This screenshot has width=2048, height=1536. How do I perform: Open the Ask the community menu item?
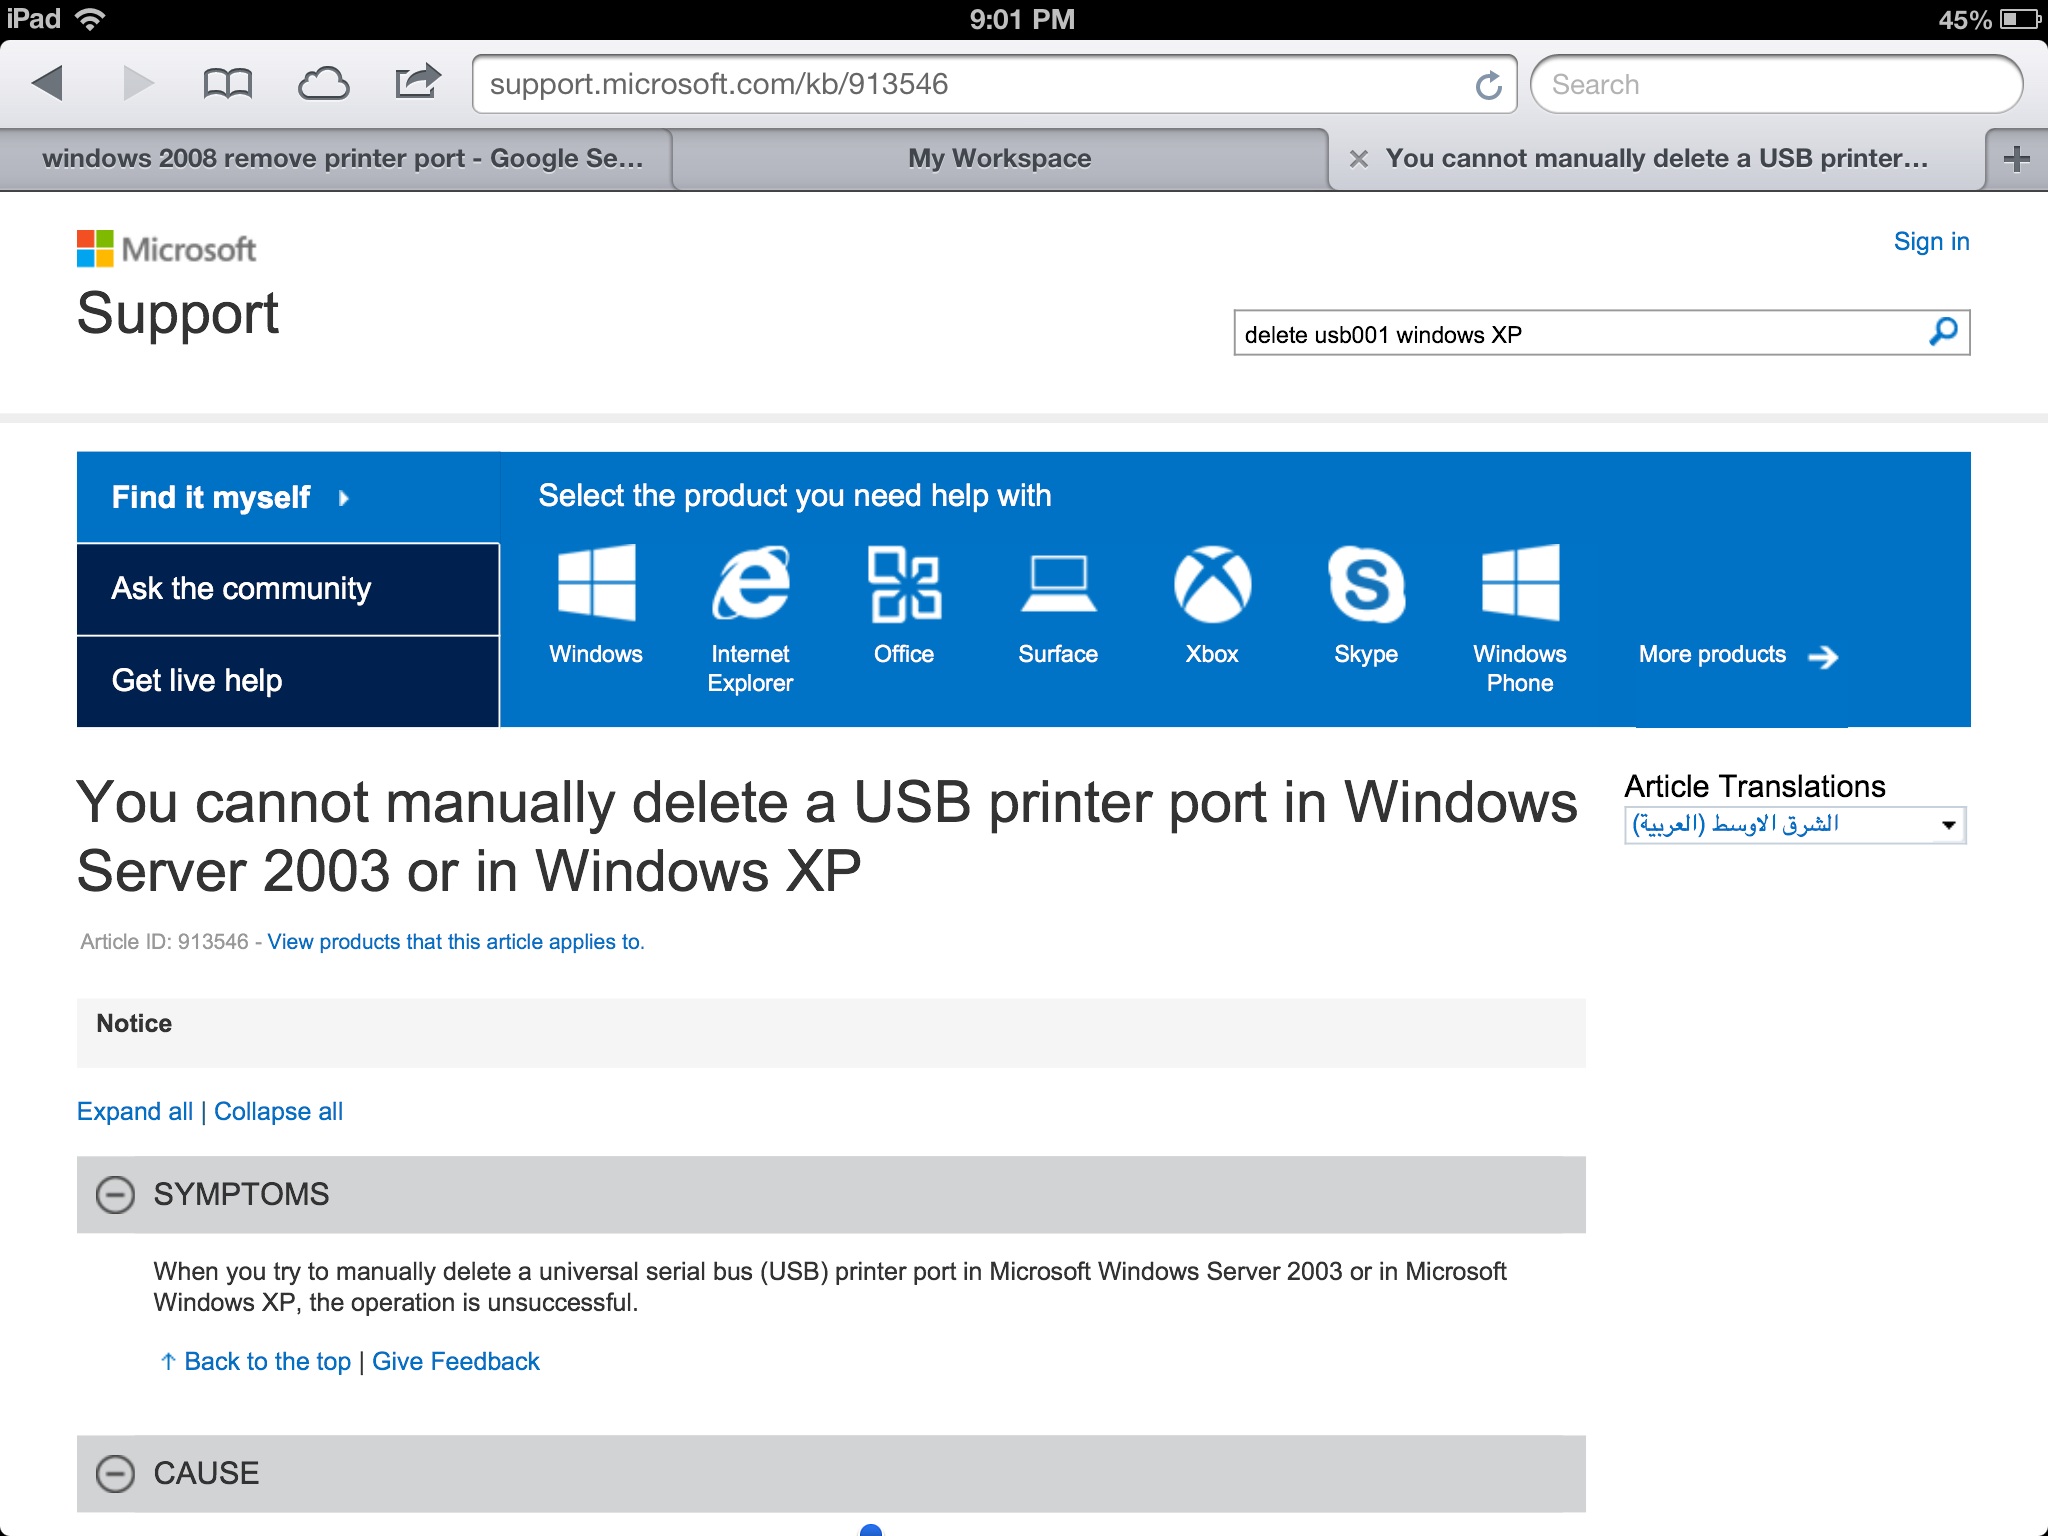pyautogui.click(x=288, y=589)
